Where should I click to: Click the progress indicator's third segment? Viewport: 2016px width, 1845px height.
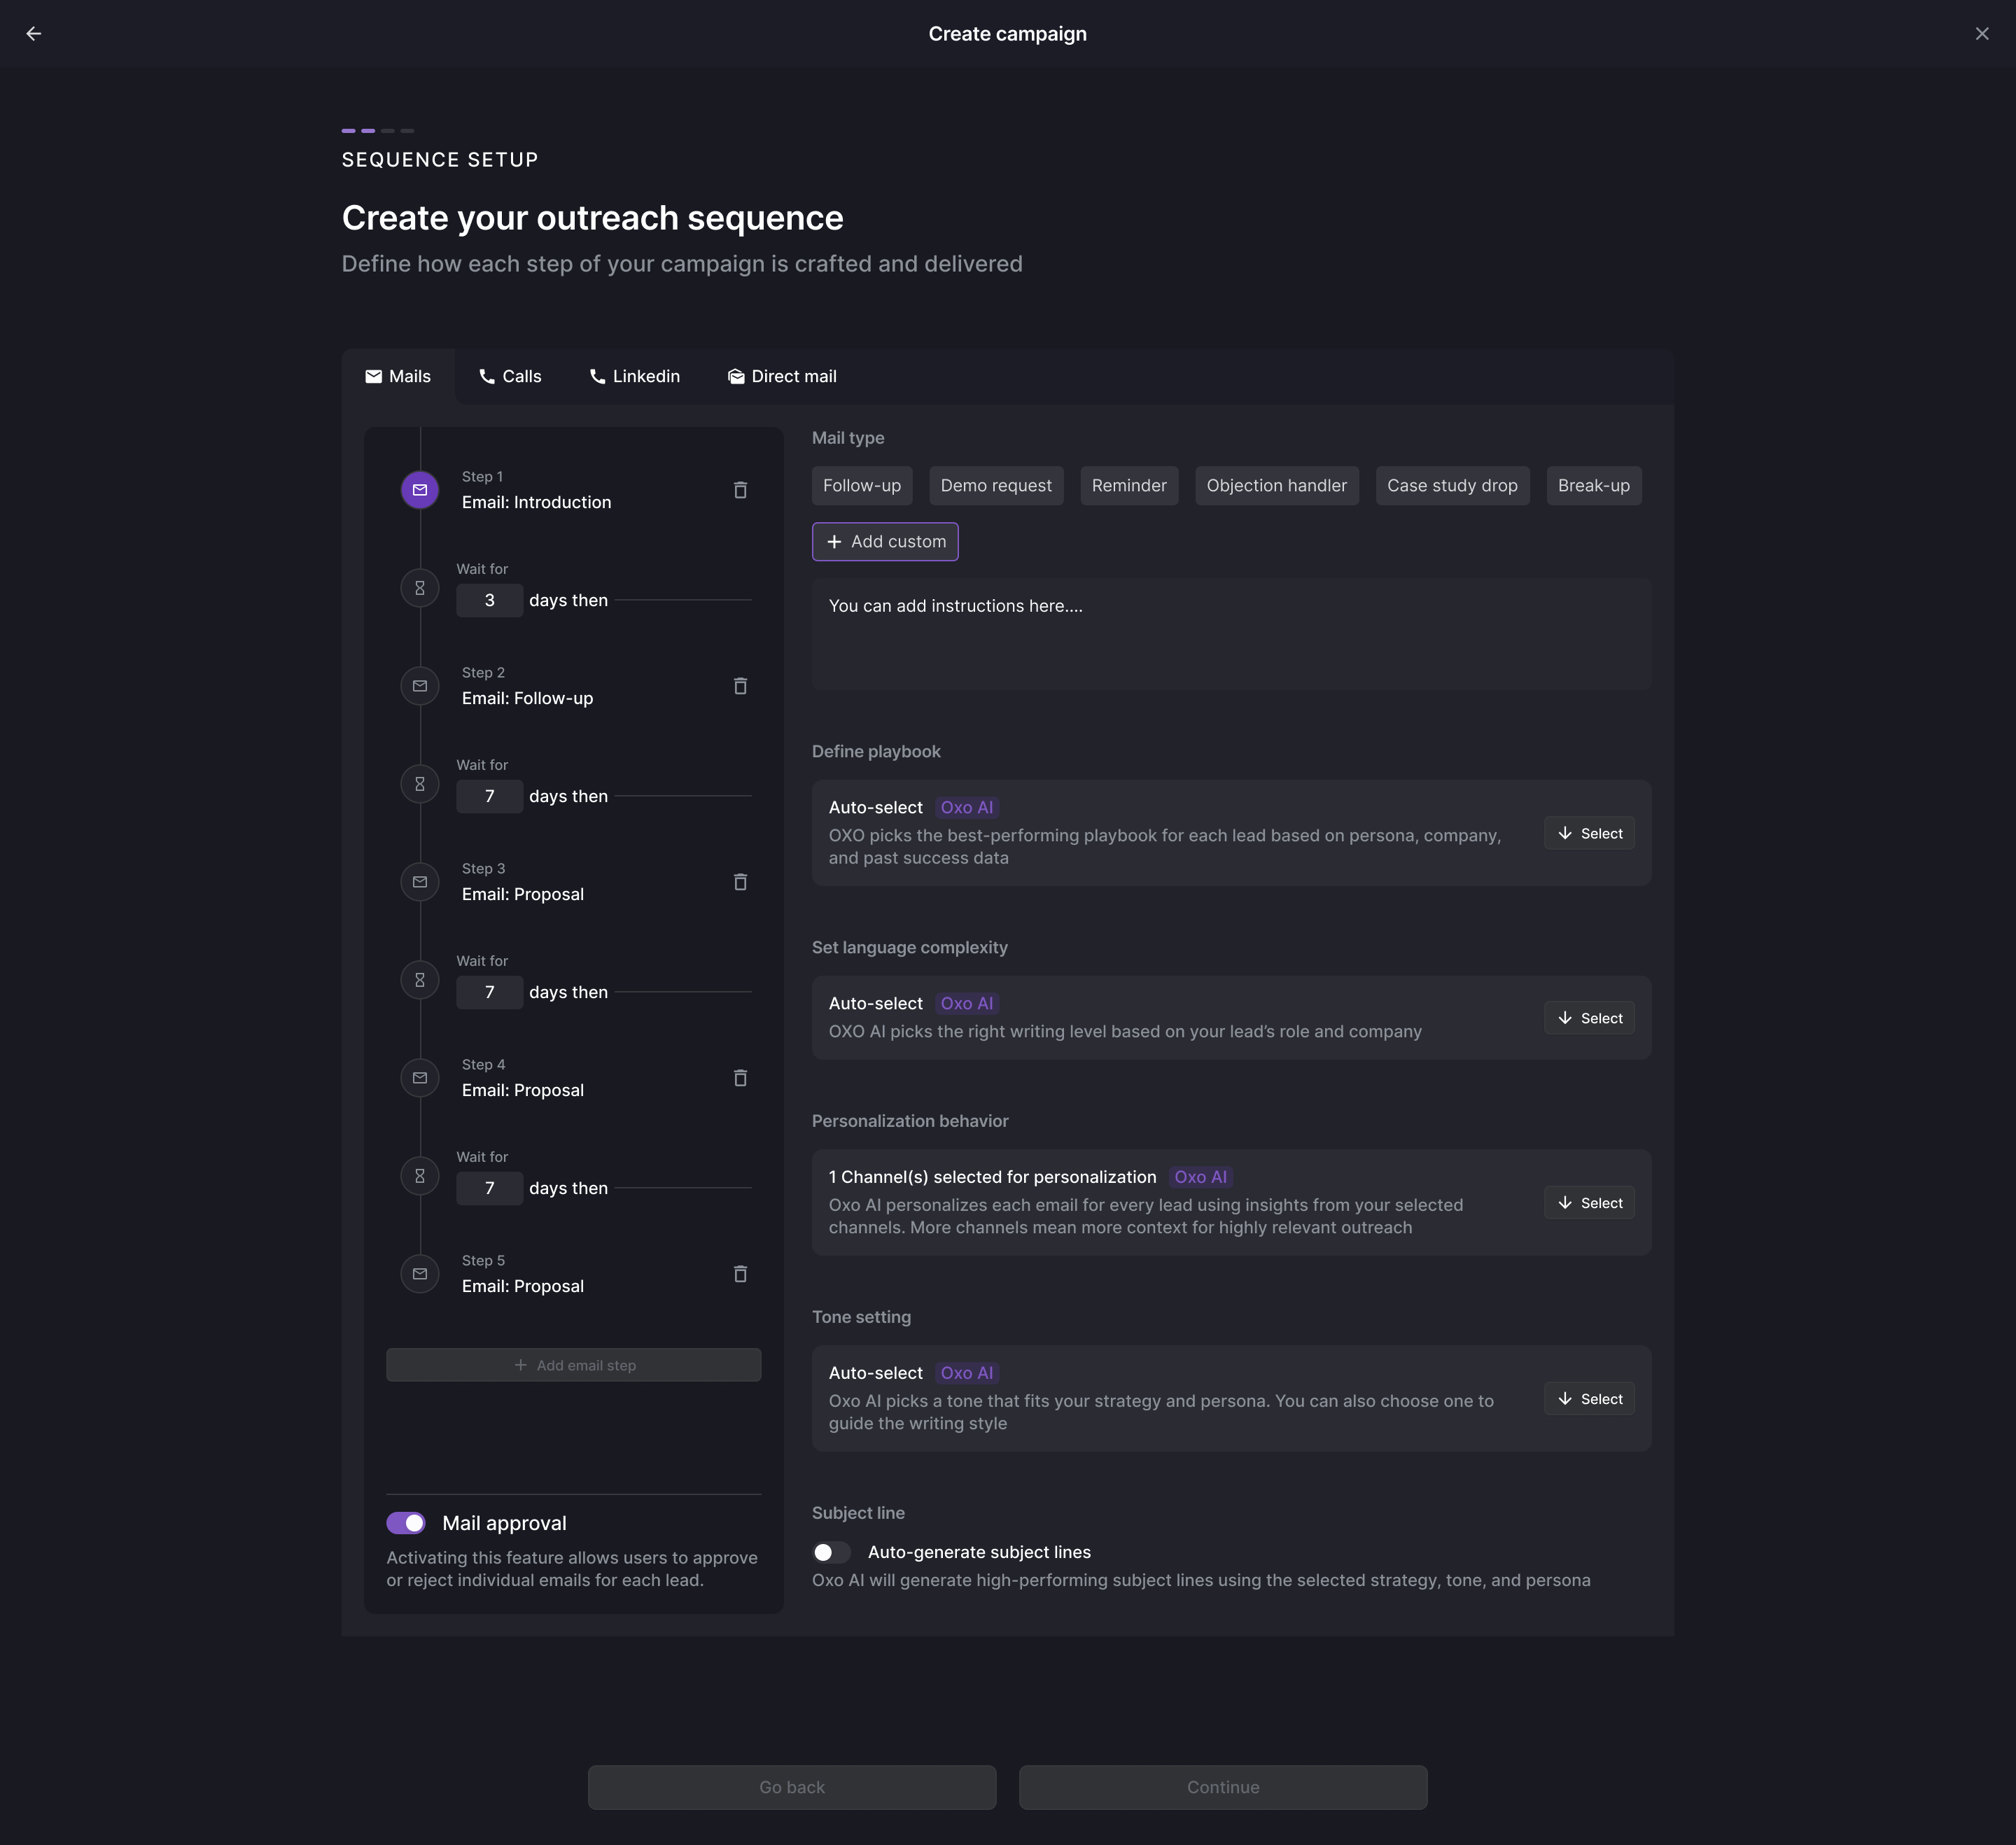[x=388, y=131]
